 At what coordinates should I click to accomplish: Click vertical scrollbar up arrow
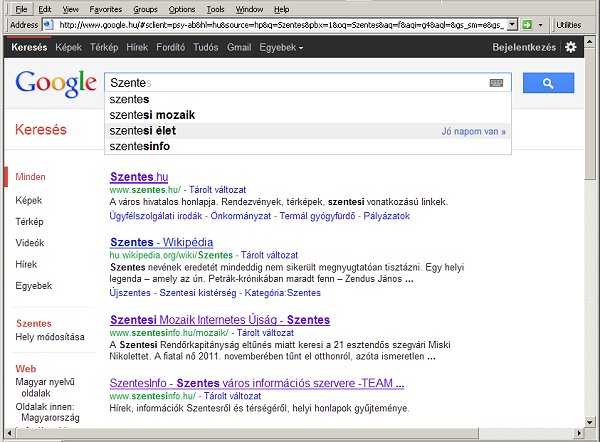click(590, 41)
